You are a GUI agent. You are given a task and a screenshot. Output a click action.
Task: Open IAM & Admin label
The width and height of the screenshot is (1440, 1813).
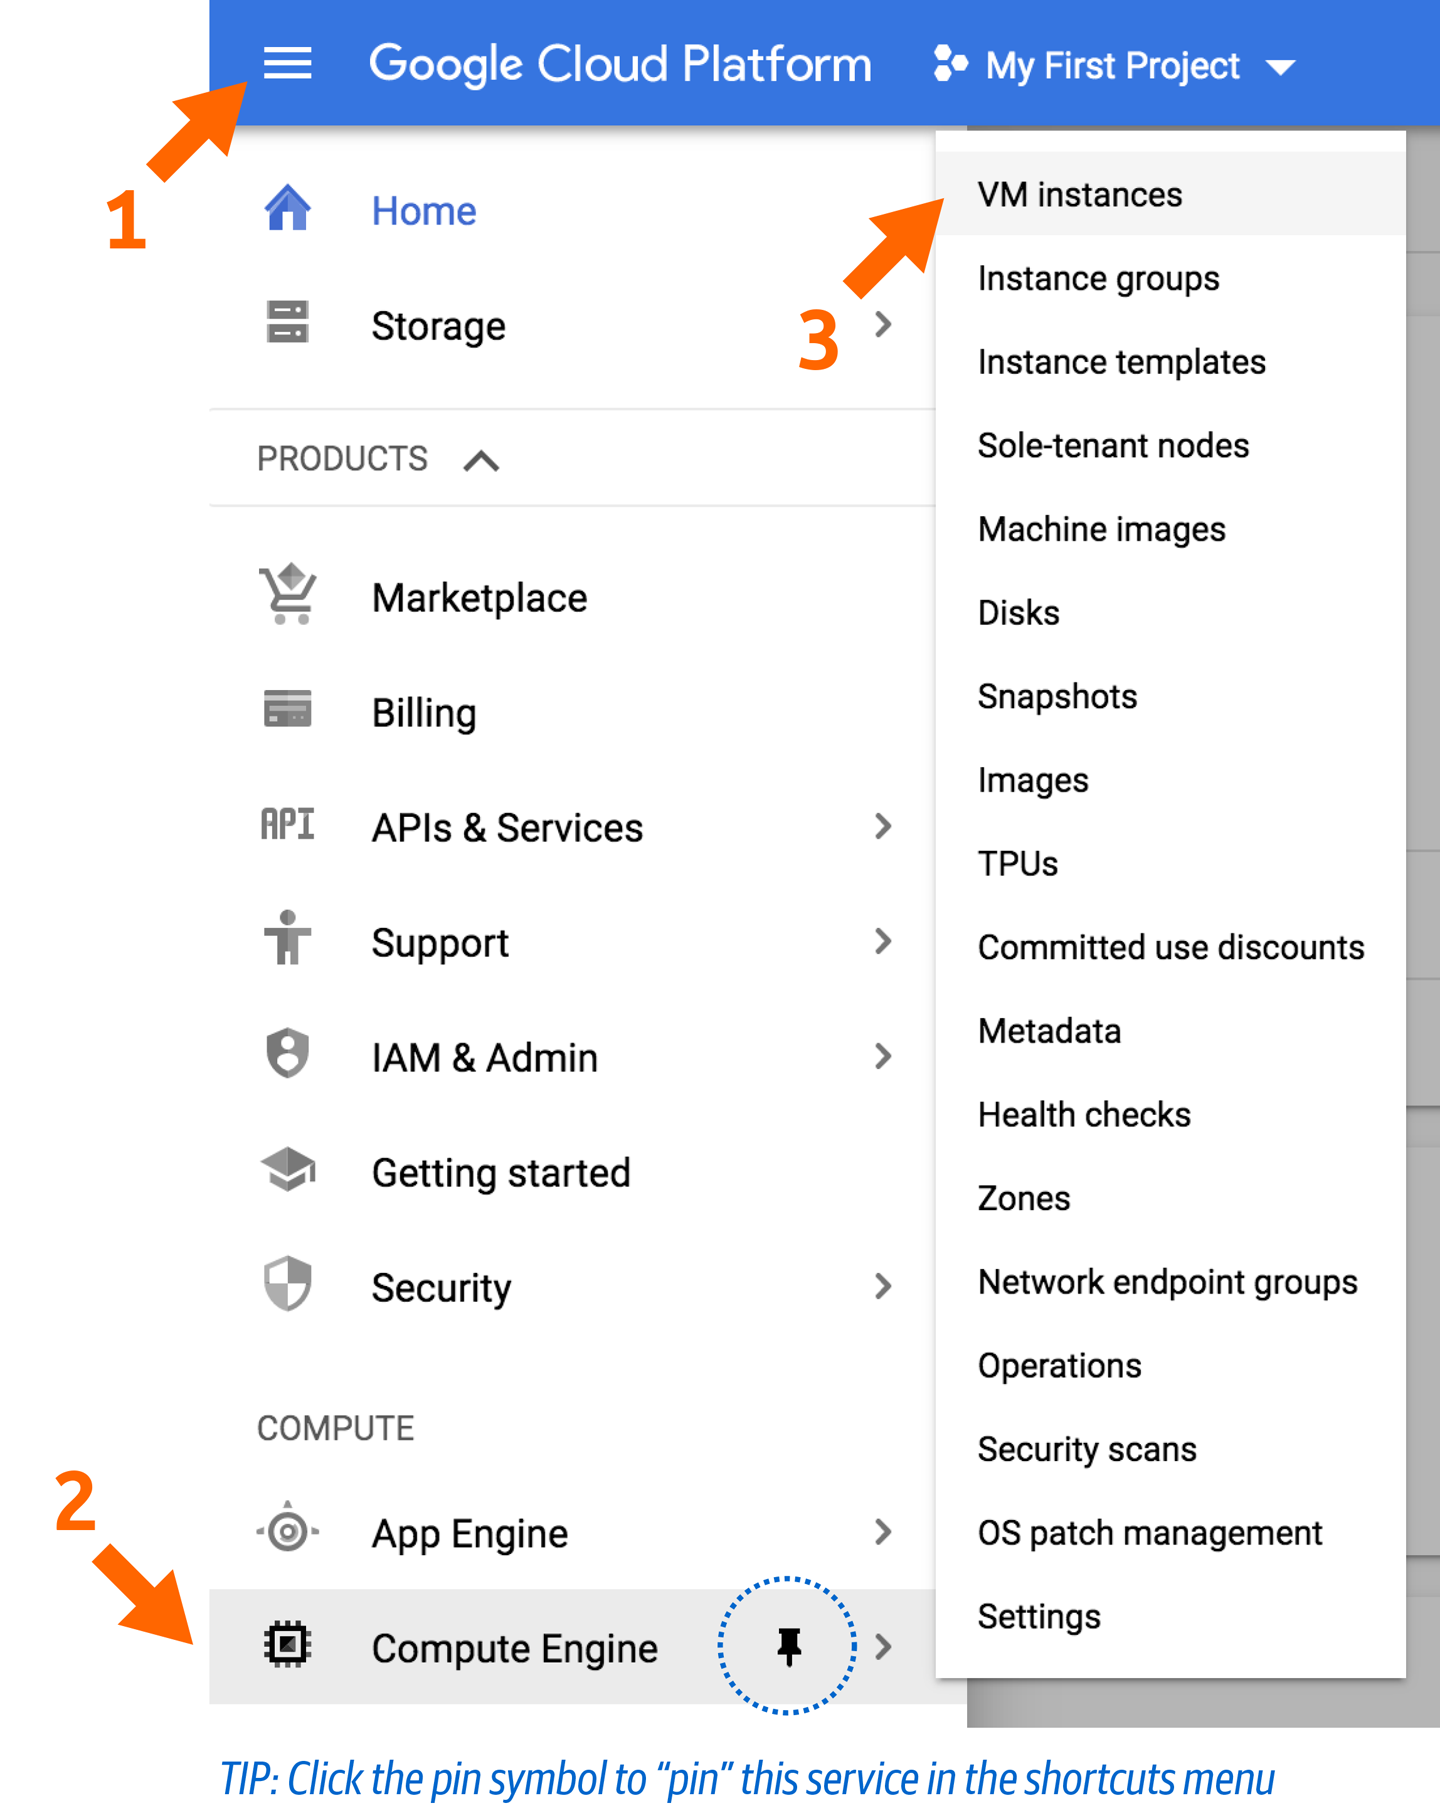coord(485,1058)
